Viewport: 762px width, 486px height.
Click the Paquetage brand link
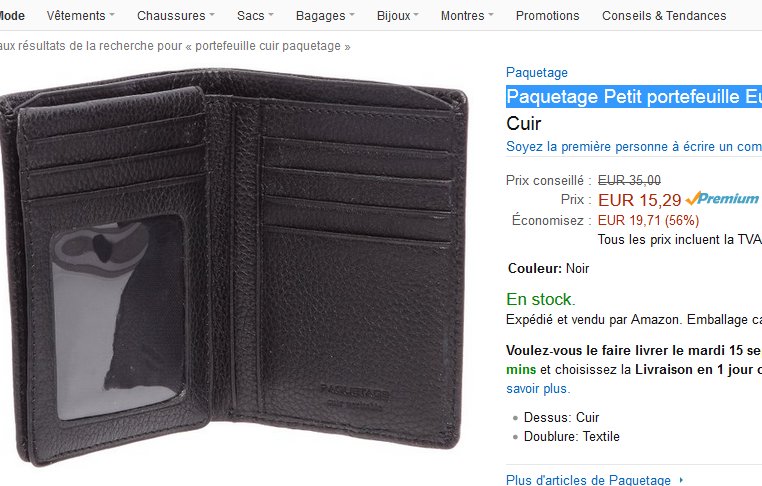tap(537, 72)
